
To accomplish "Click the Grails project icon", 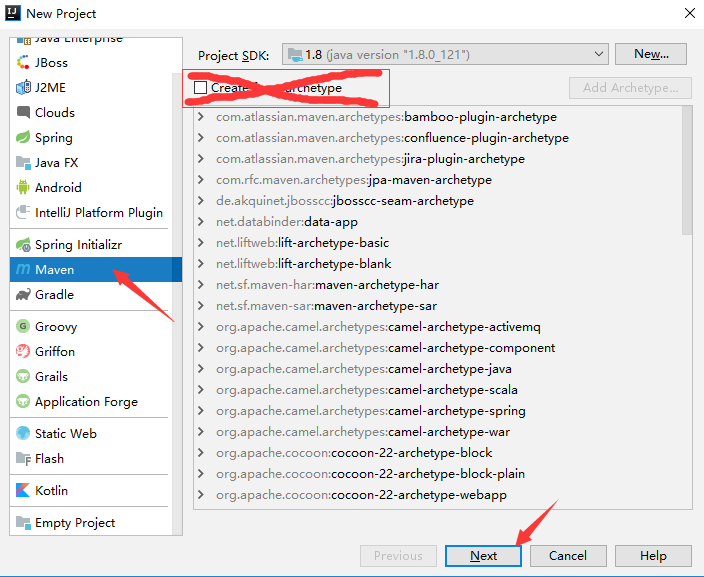I will click(x=23, y=376).
